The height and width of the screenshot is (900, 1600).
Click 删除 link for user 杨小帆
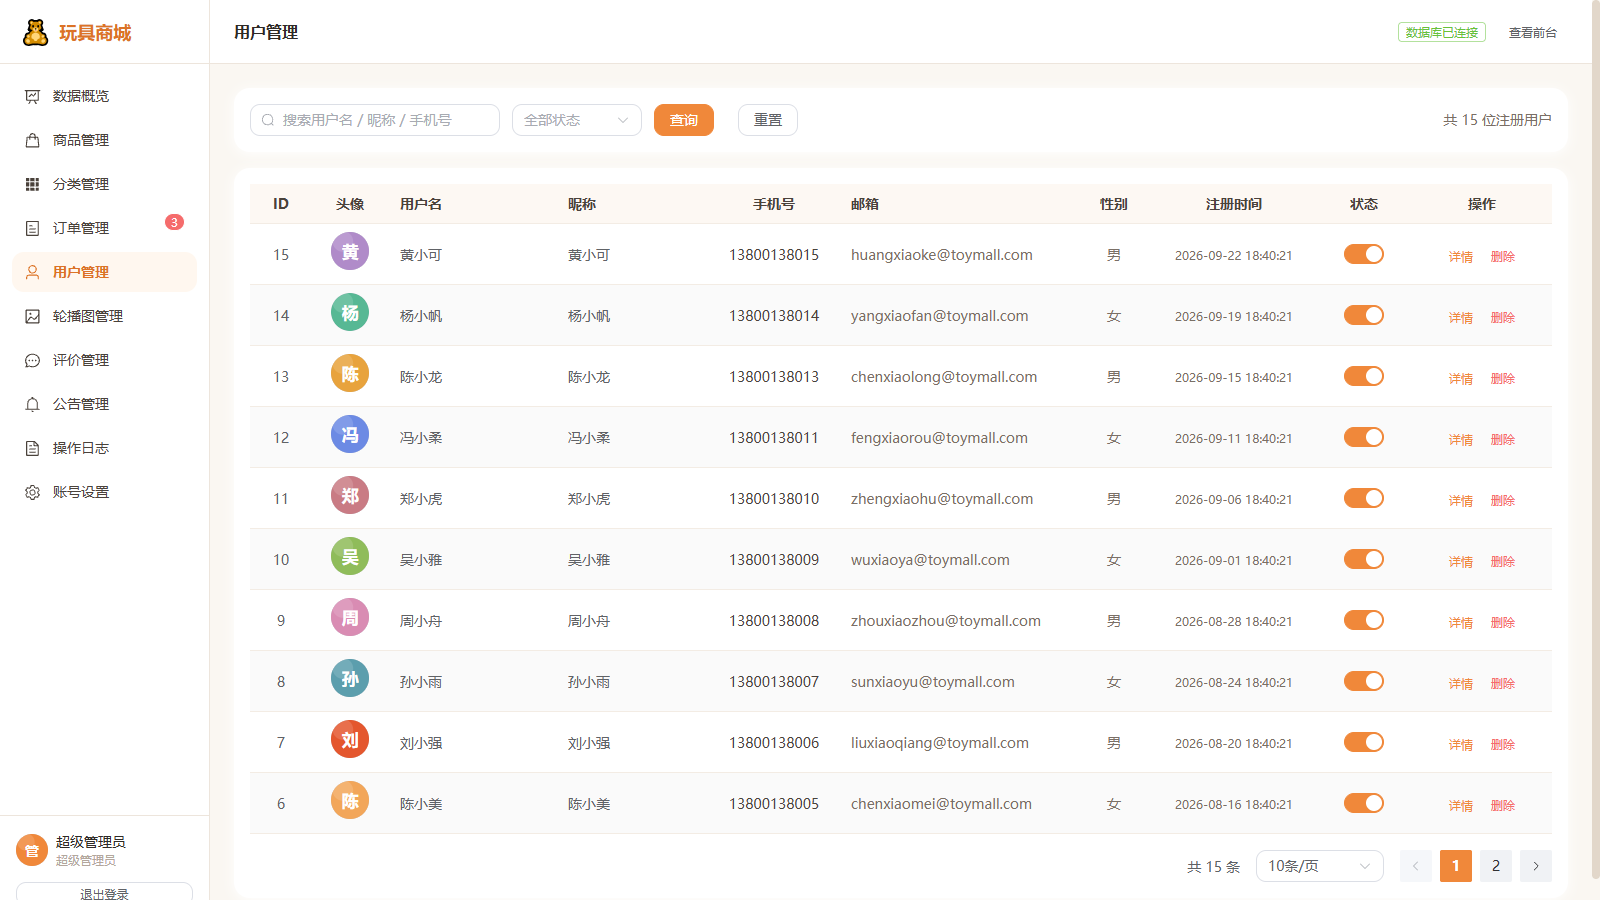[x=1503, y=317]
